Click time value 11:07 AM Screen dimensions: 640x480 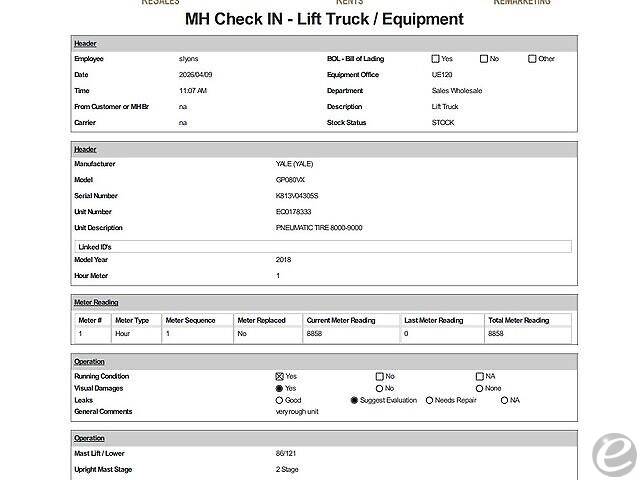coord(193,91)
